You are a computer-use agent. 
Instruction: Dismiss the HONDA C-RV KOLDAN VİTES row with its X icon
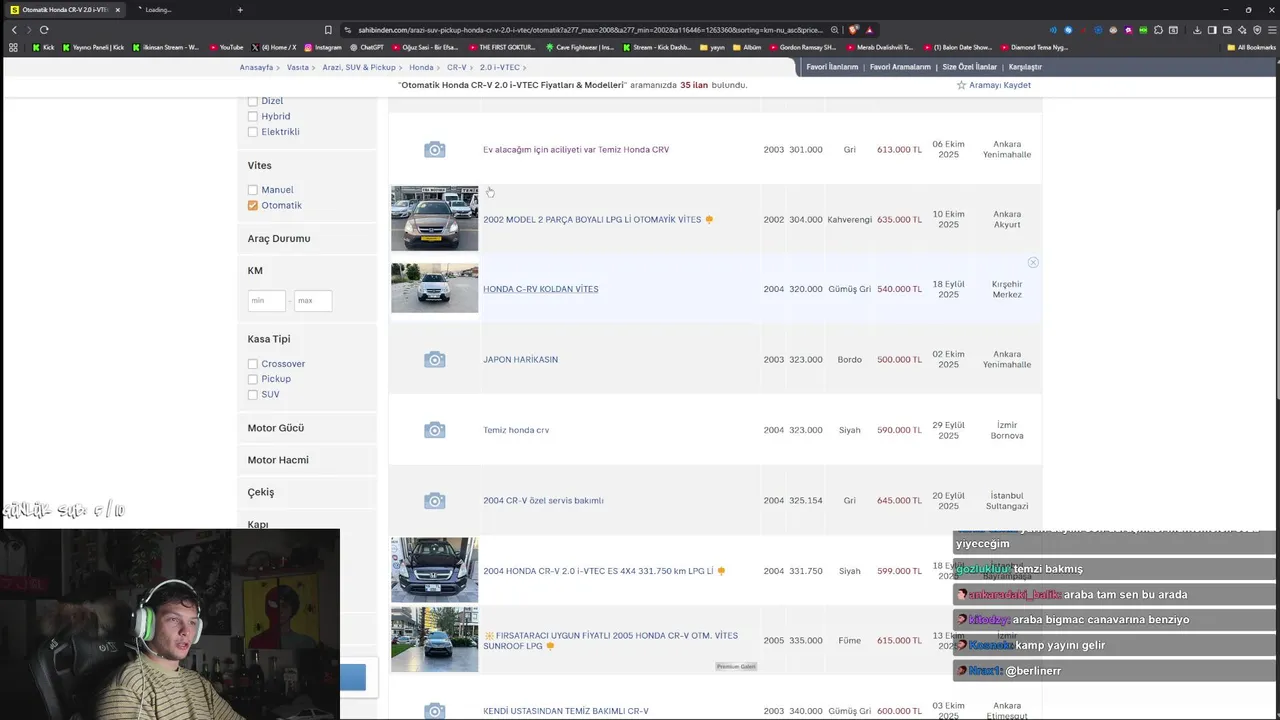click(x=1033, y=262)
